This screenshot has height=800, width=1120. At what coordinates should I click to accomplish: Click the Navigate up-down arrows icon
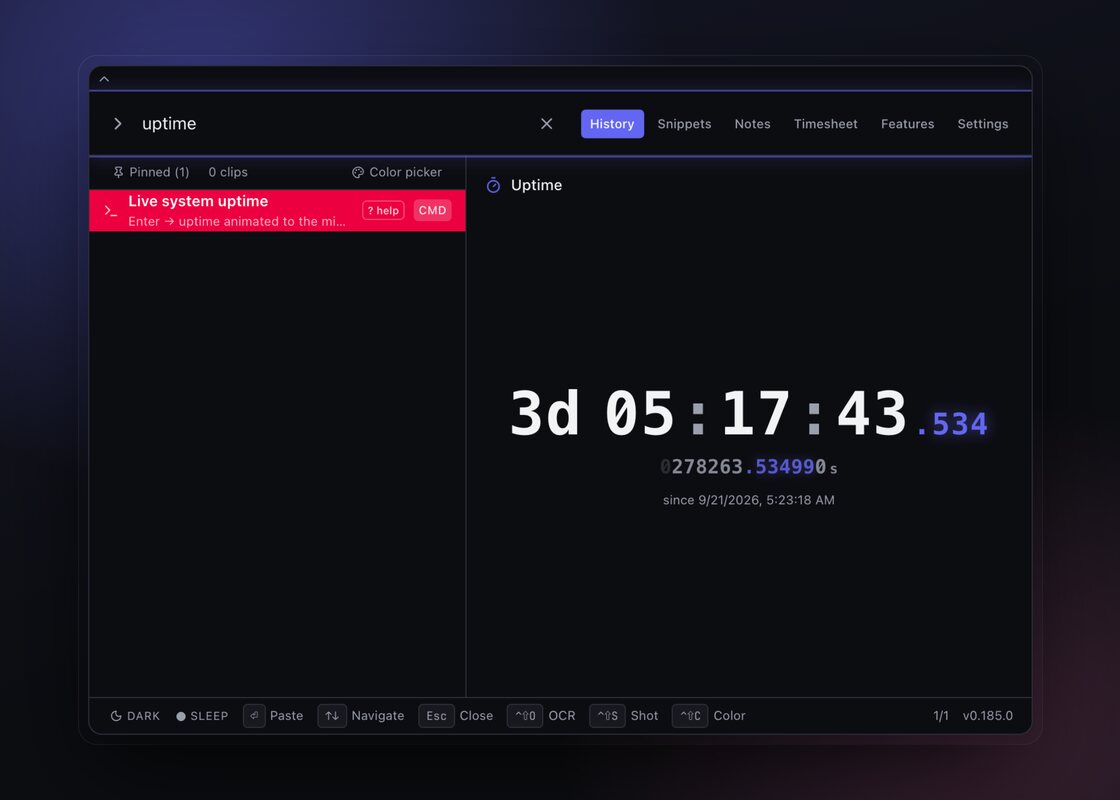pos(332,716)
